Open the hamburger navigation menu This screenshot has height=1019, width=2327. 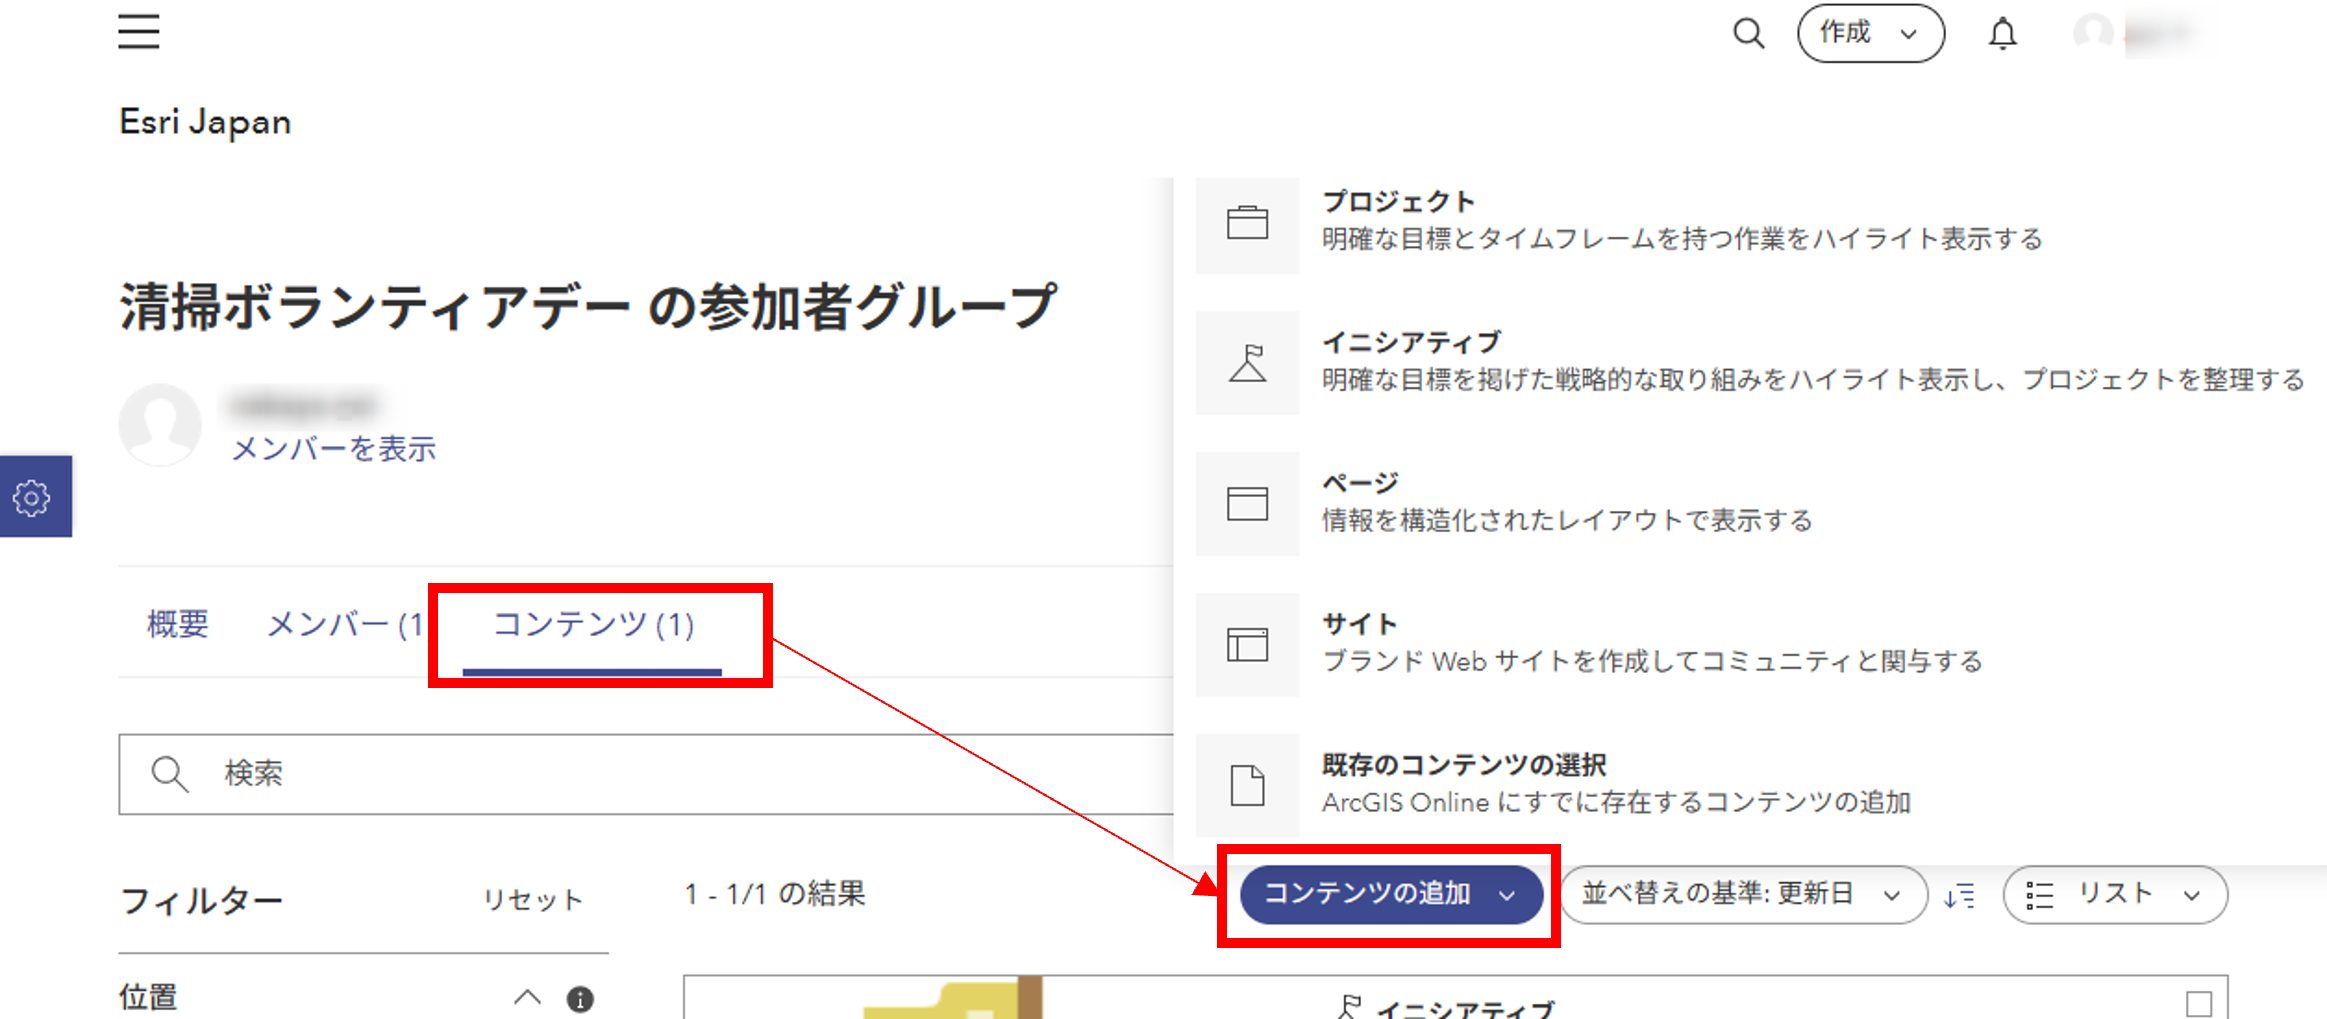[x=138, y=32]
